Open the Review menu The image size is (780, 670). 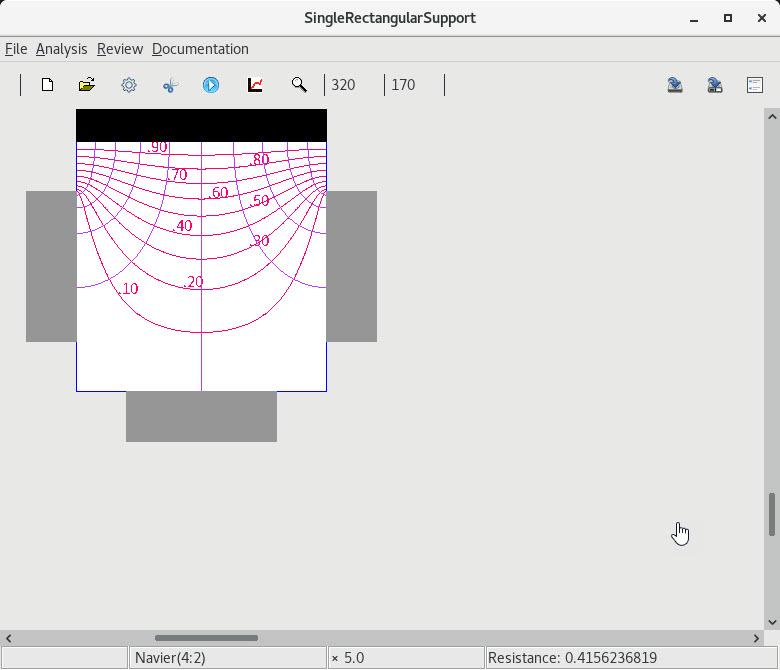coord(119,49)
